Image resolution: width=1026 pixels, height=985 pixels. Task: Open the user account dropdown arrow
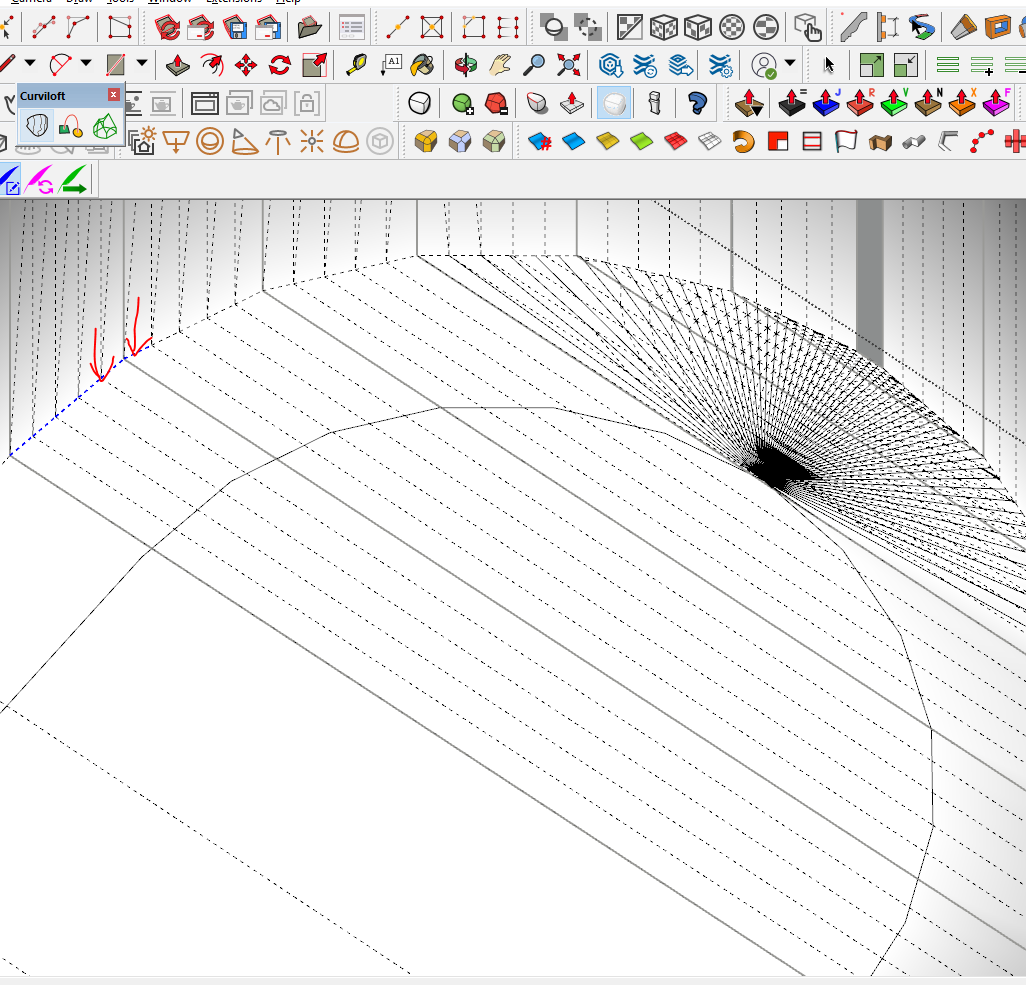click(x=790, y=63)
